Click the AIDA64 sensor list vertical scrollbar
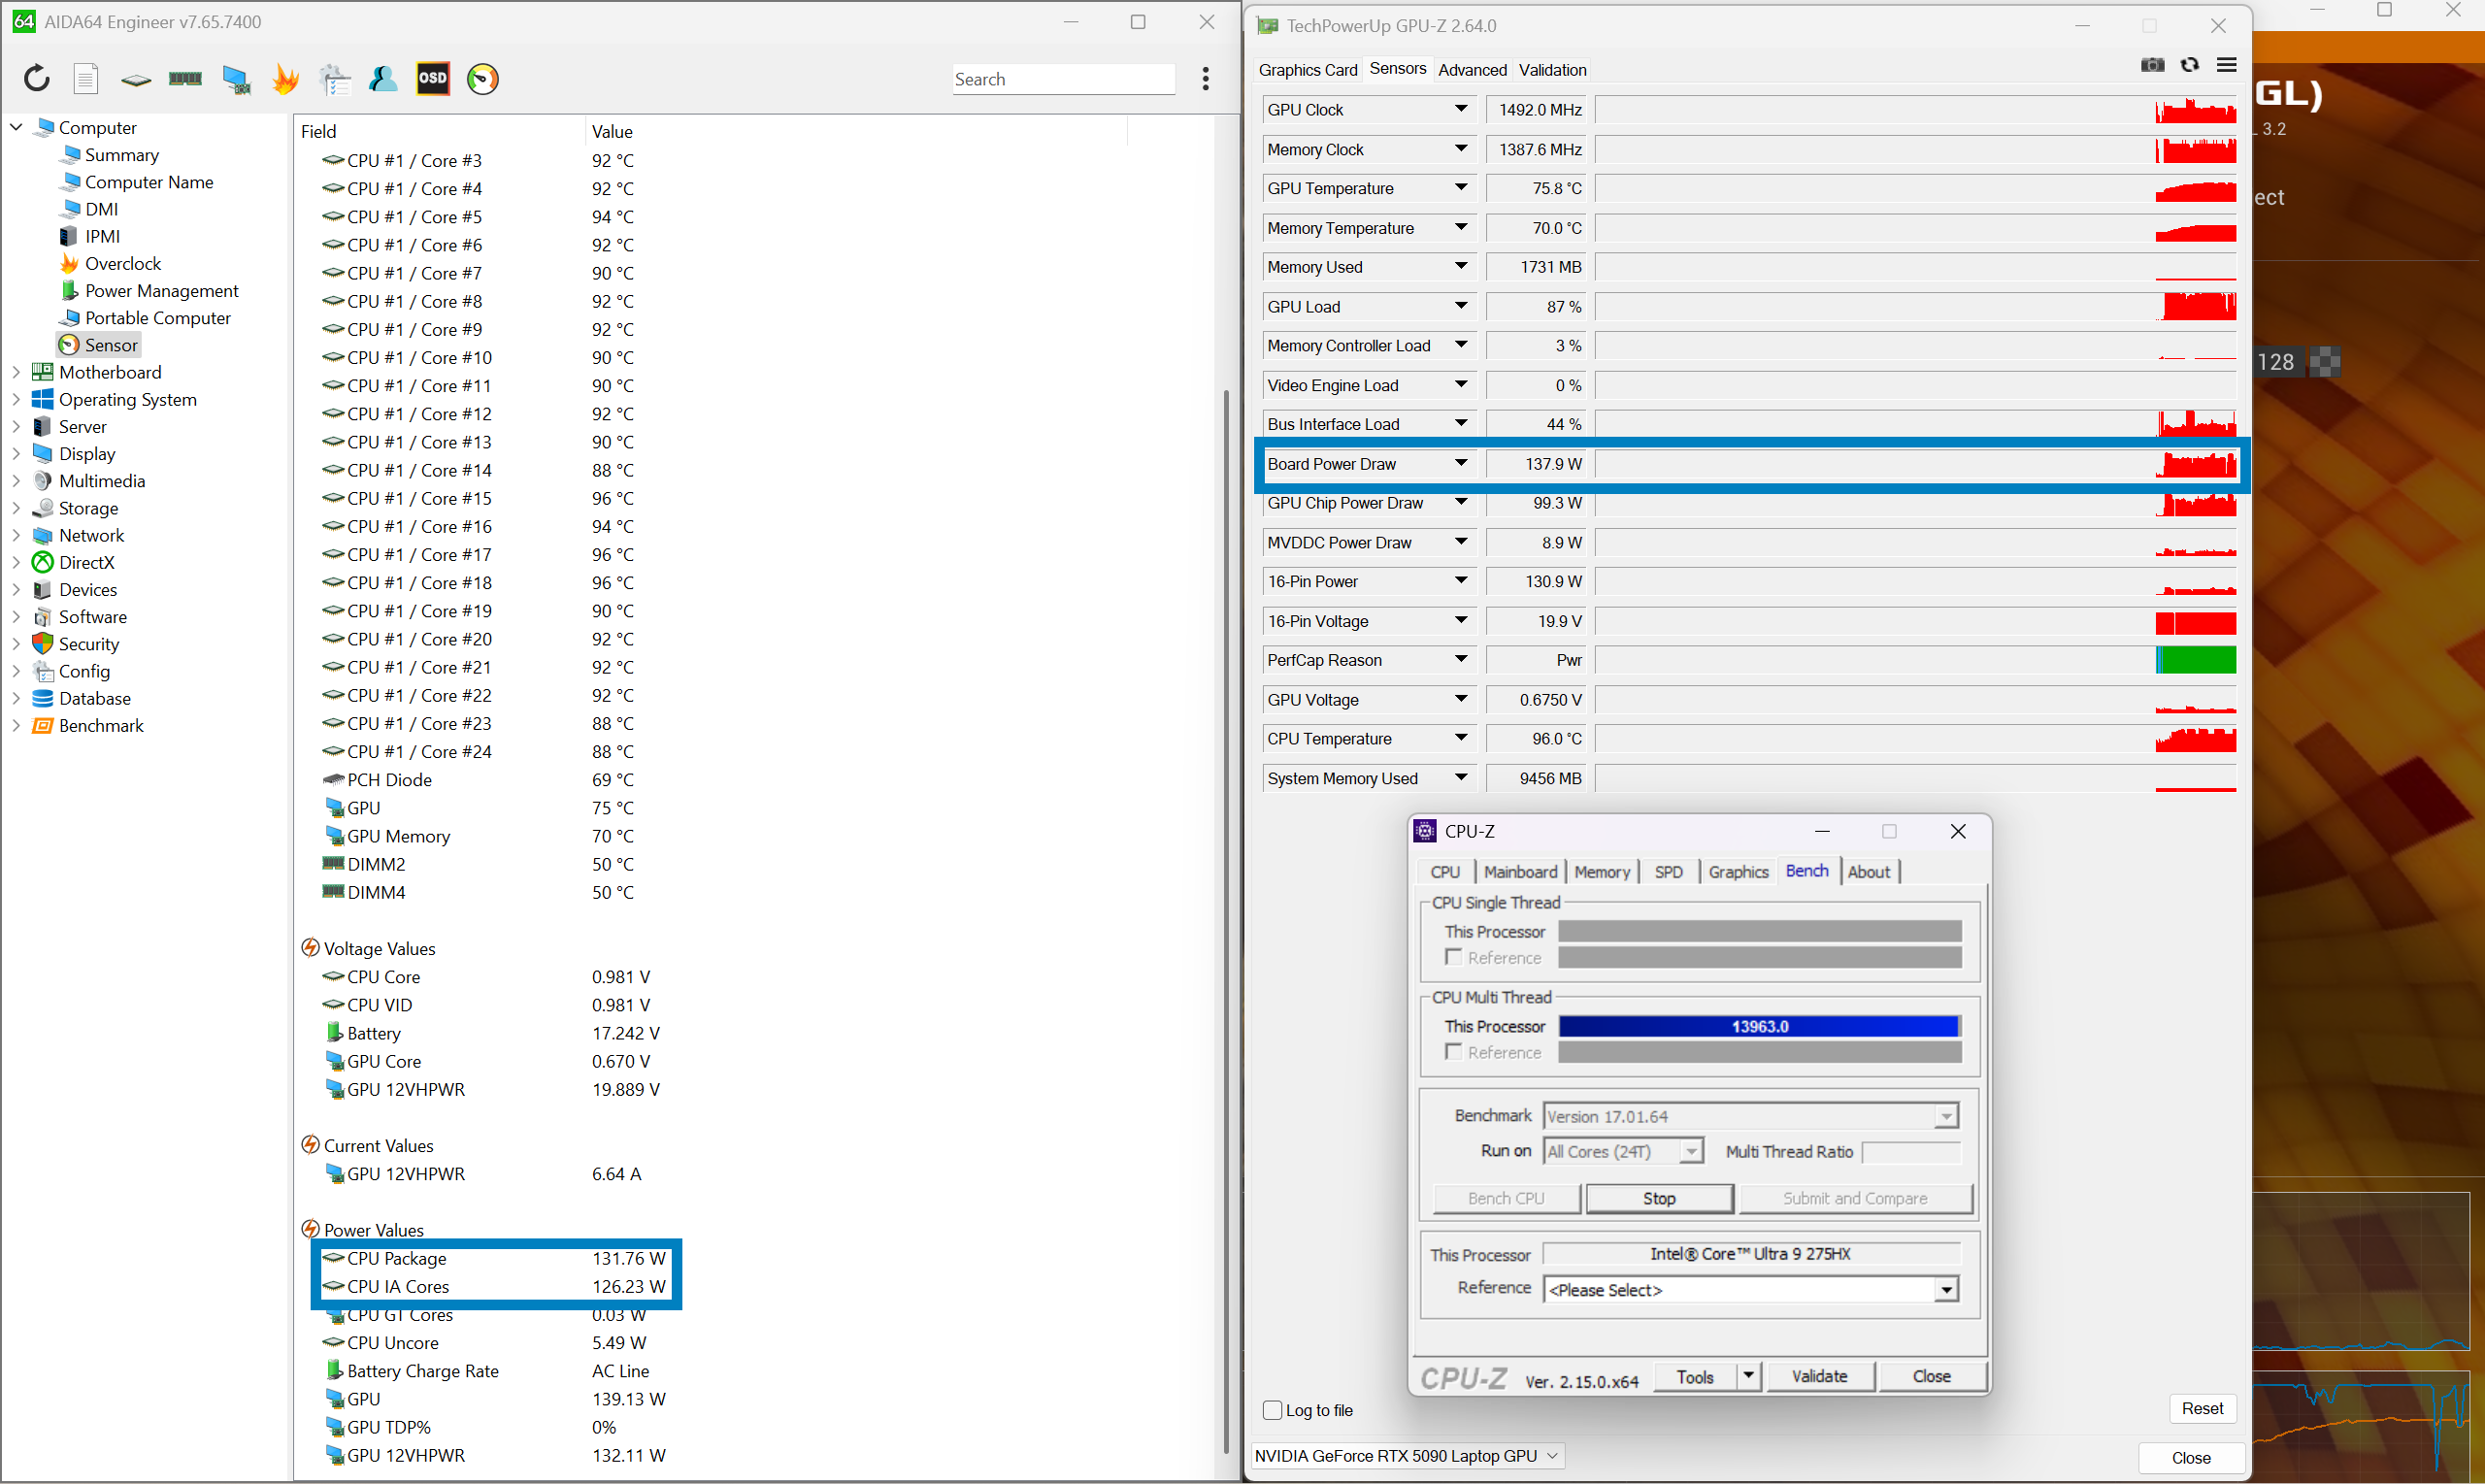This screenshot has width=2485, height=1484. point(1226,920)
